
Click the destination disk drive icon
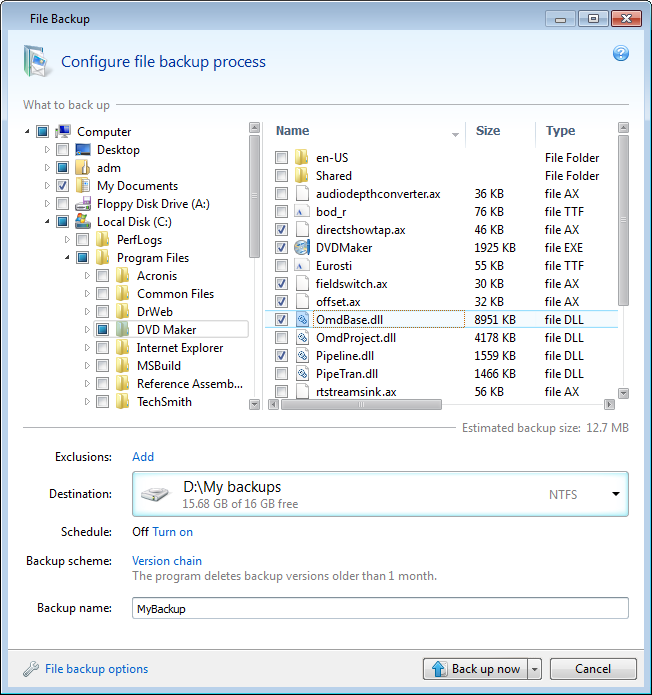pyautogui.click(x=155, y=494)
